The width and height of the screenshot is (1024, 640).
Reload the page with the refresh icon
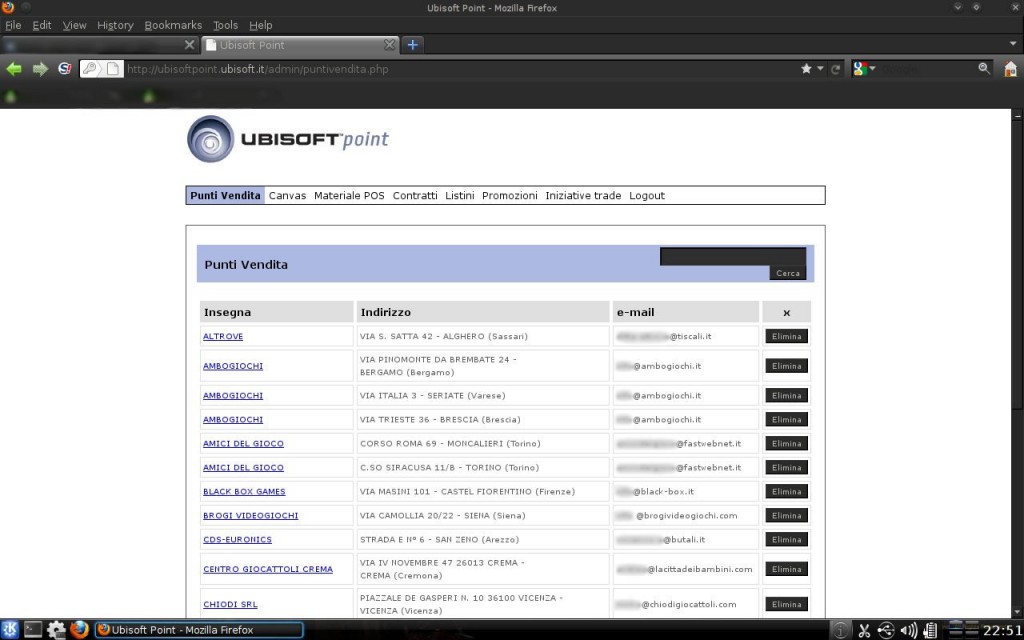(835, 69)
